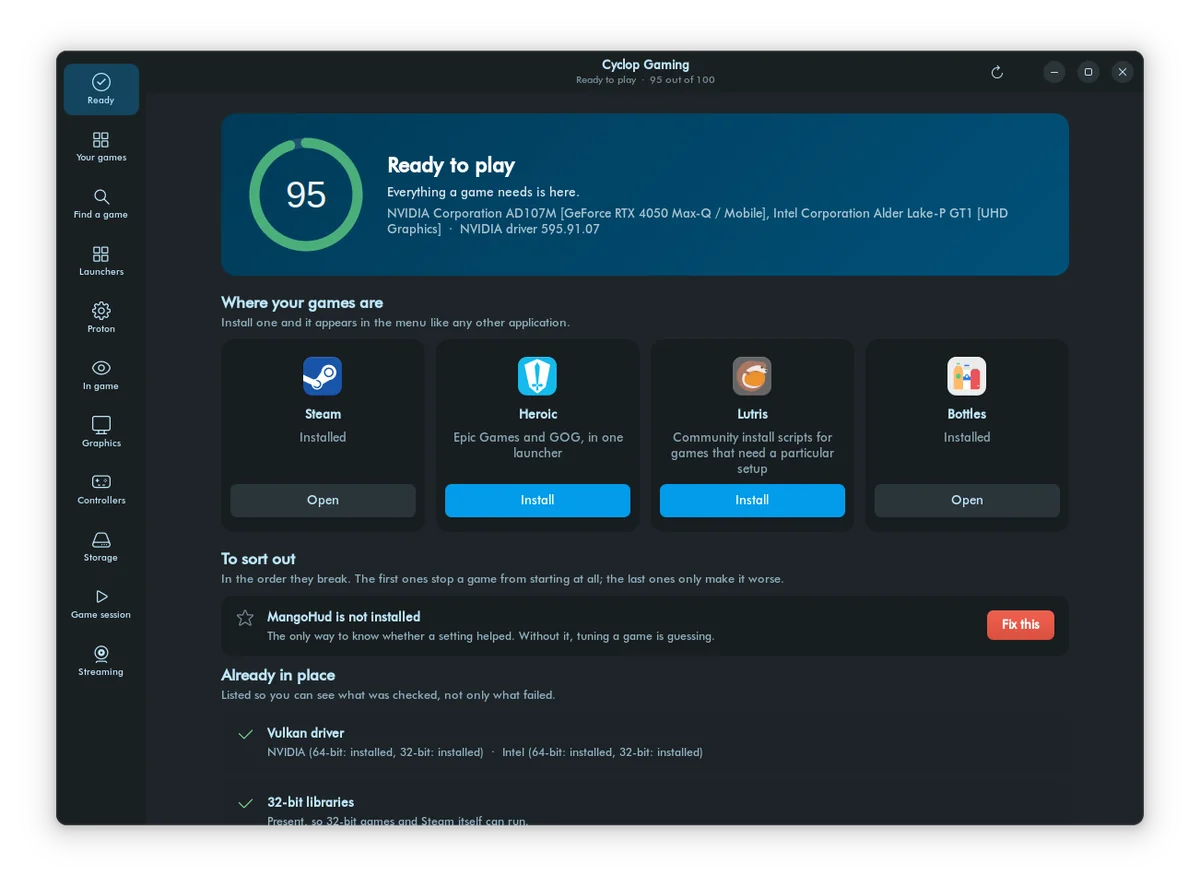
Task: Select the Storage drive section
Action: pyautogui.click(x=101, y=545)
